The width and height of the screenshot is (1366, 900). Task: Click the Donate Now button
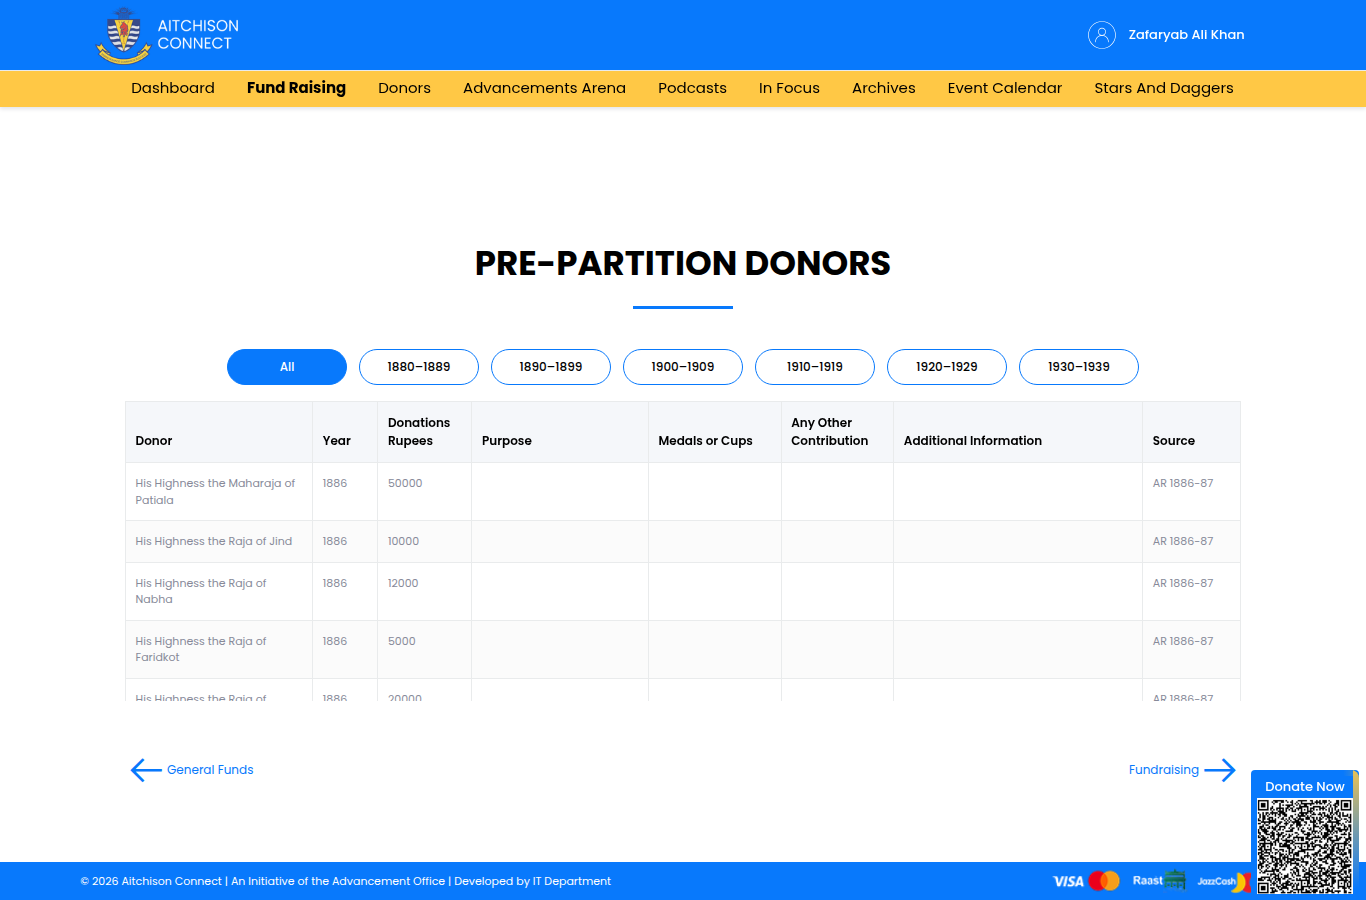pos(1304,786)
